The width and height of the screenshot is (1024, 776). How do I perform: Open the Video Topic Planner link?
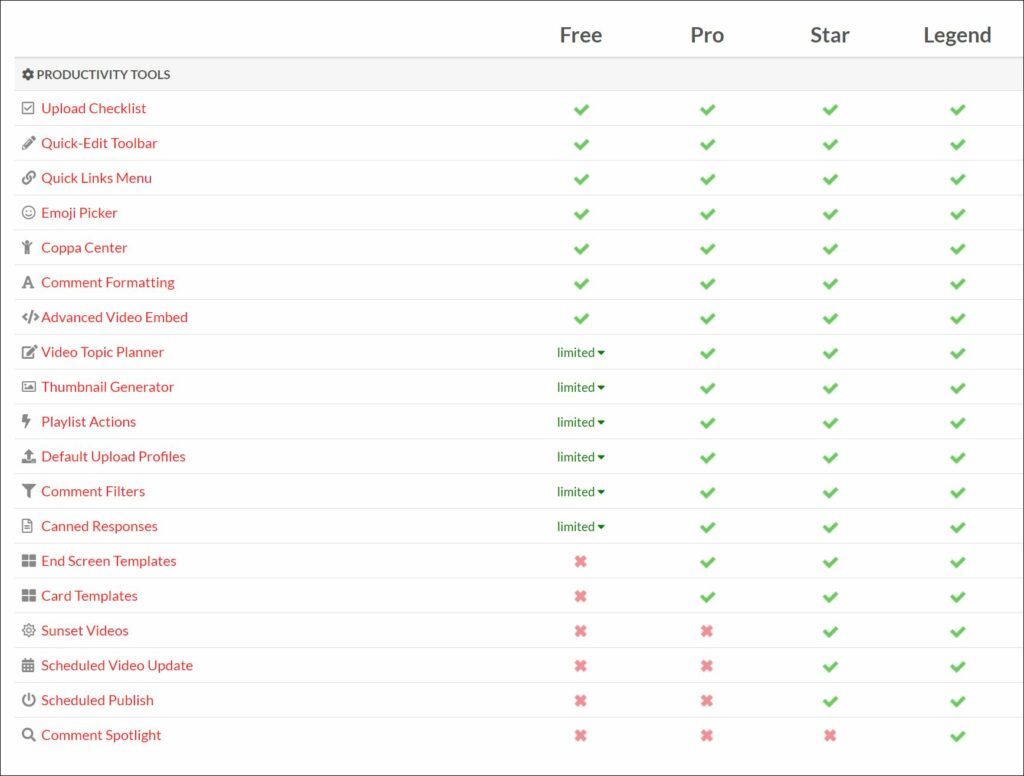pyautogui.click(x=102, y=352)
